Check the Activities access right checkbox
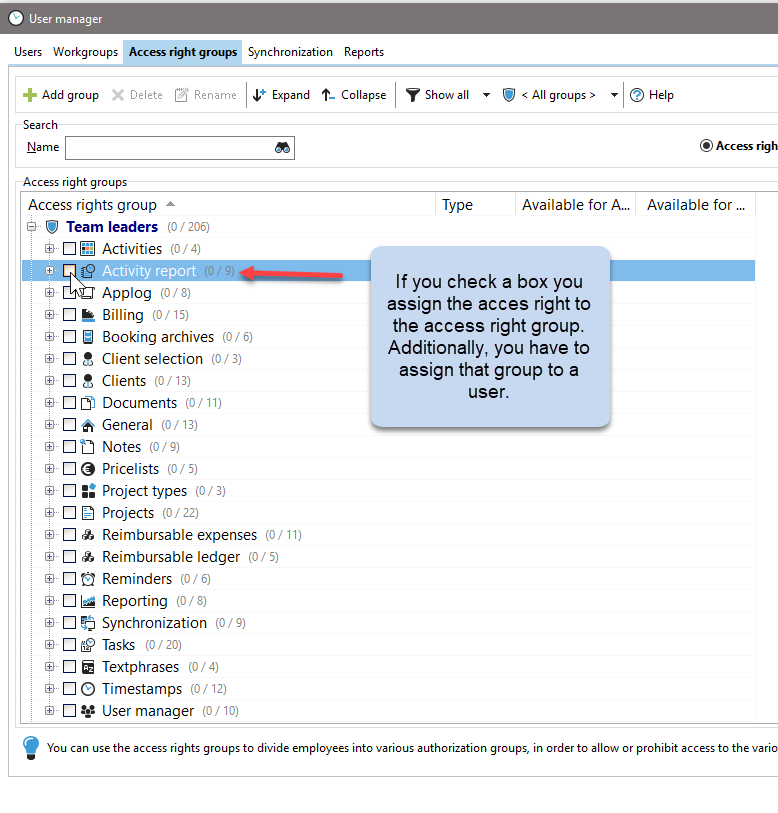 pos(69,249)
